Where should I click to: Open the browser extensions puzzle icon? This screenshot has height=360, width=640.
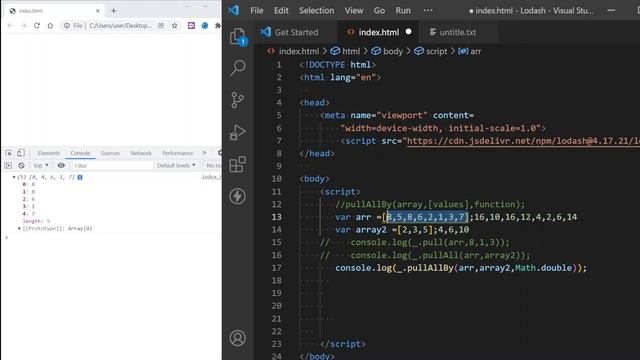point(218,25)
